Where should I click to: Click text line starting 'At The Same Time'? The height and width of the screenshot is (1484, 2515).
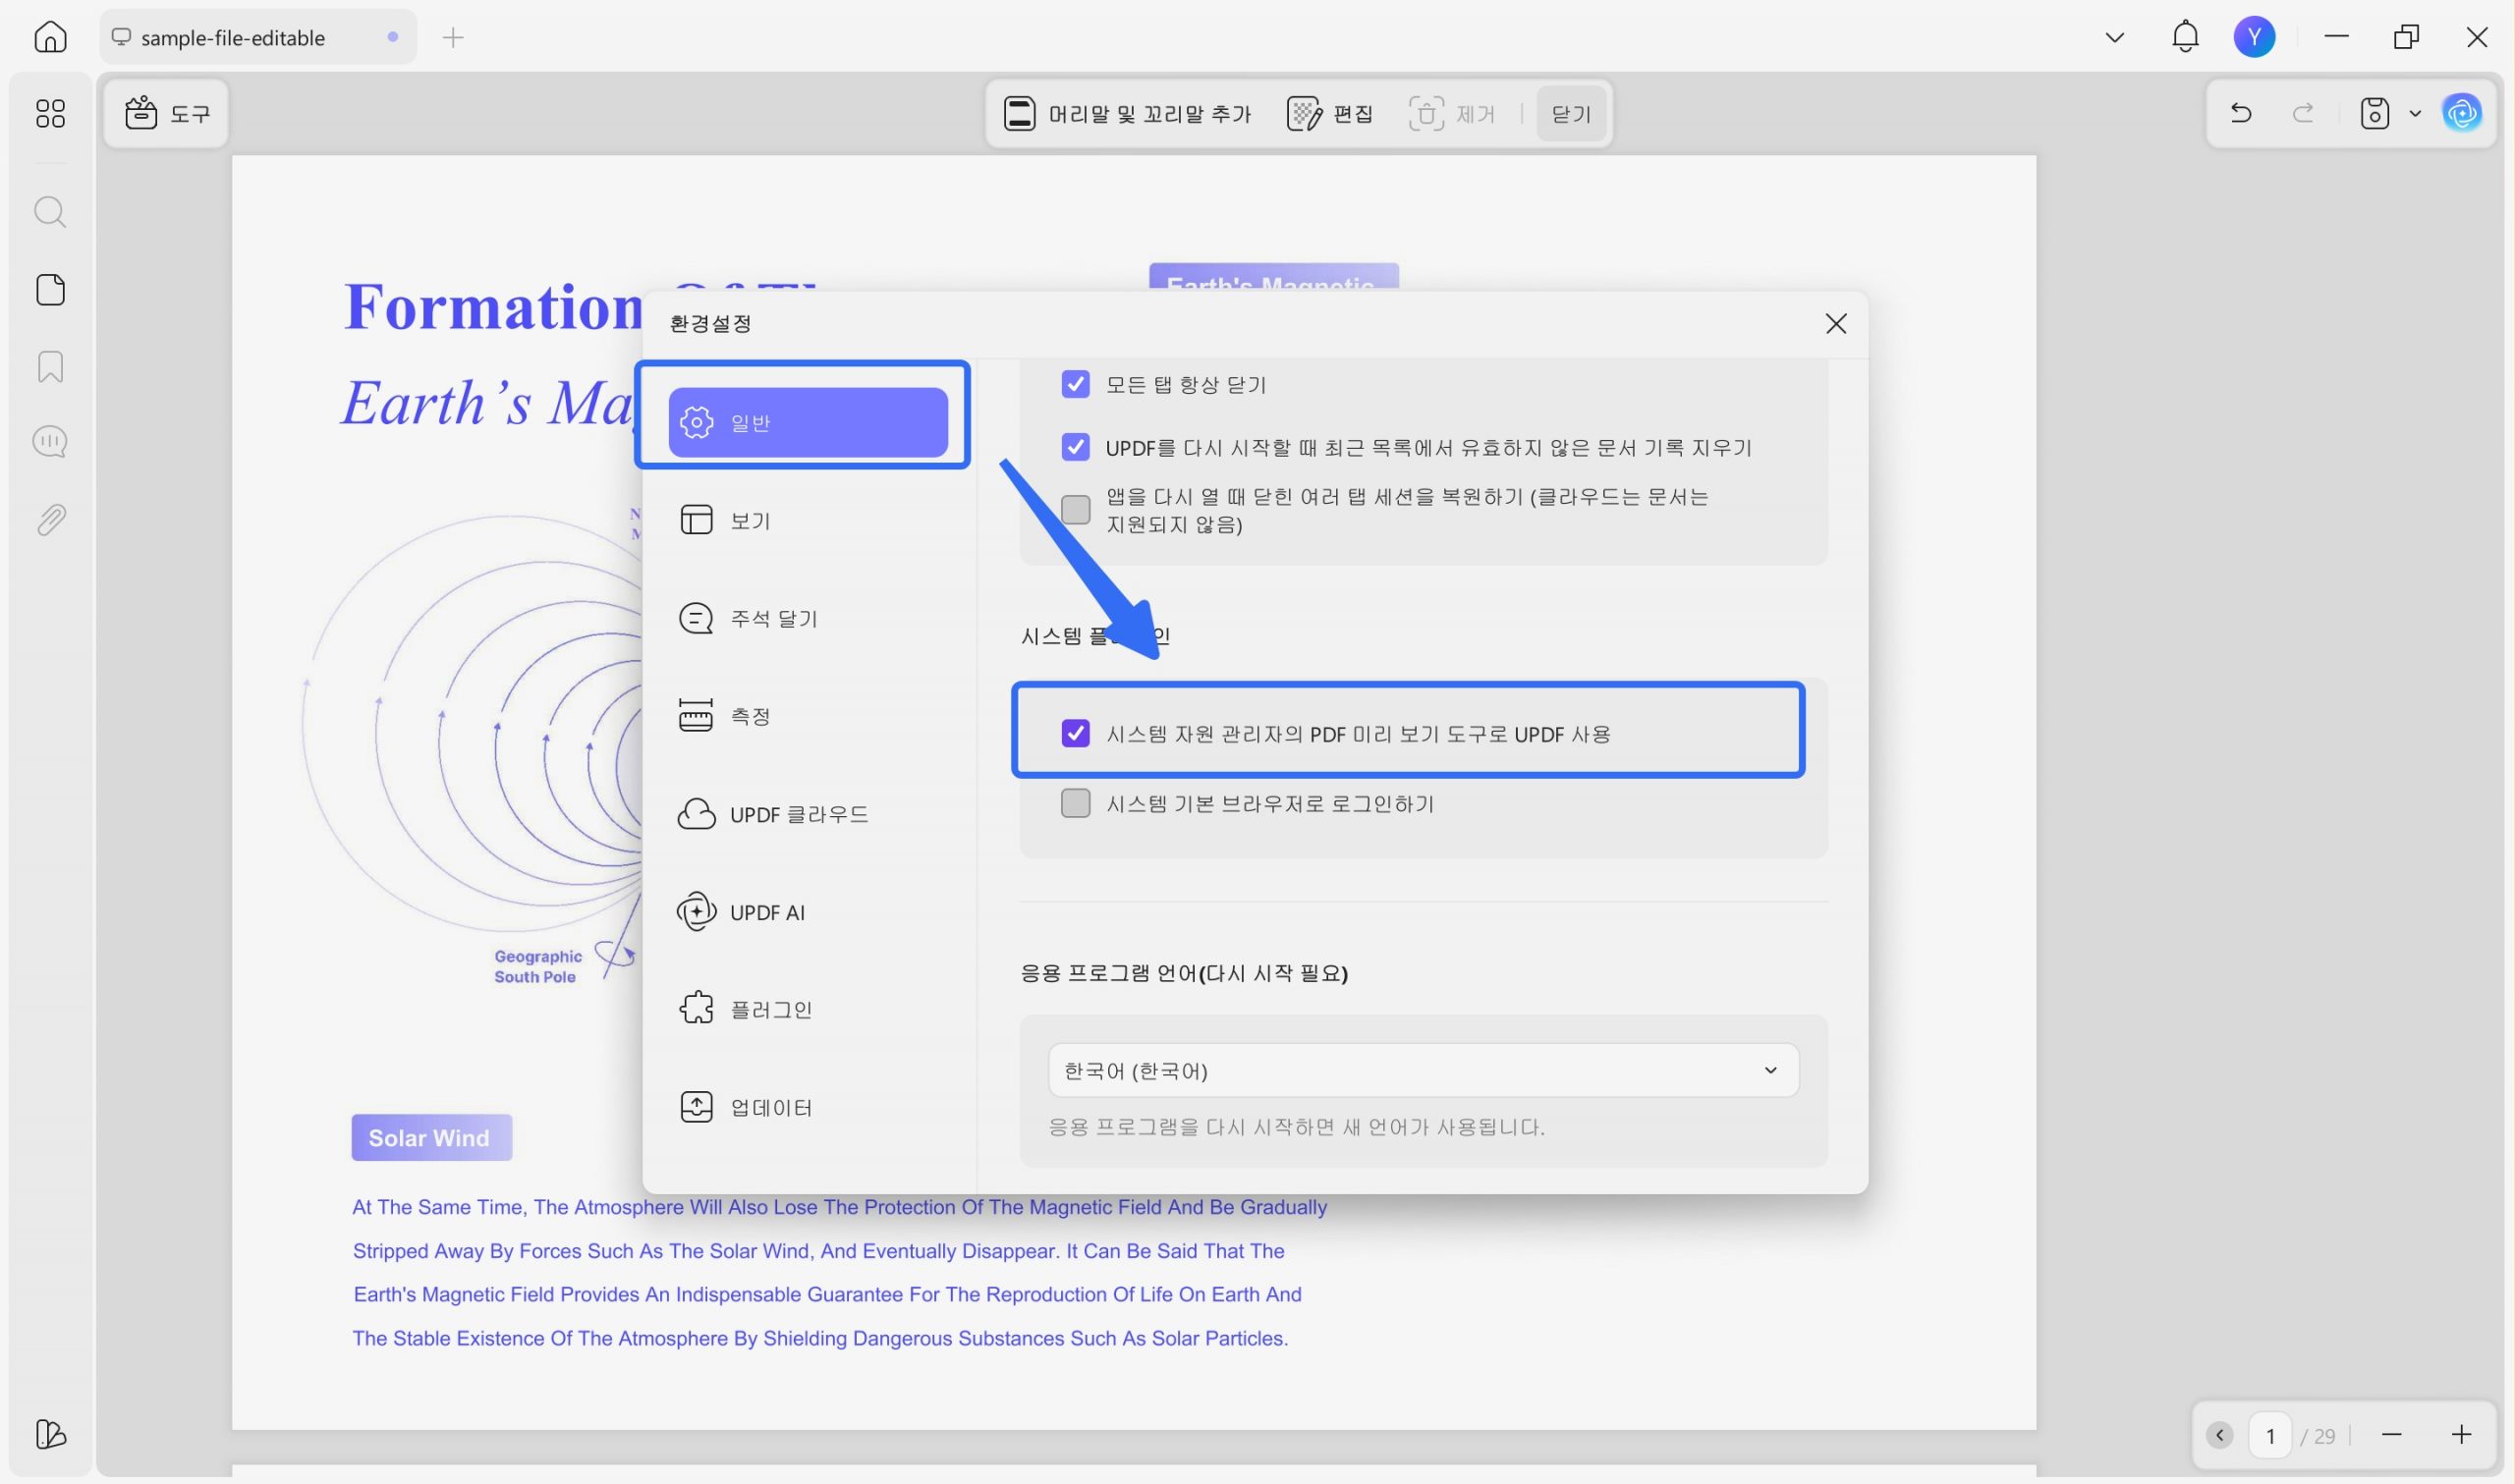click(x=839, y=1207)
